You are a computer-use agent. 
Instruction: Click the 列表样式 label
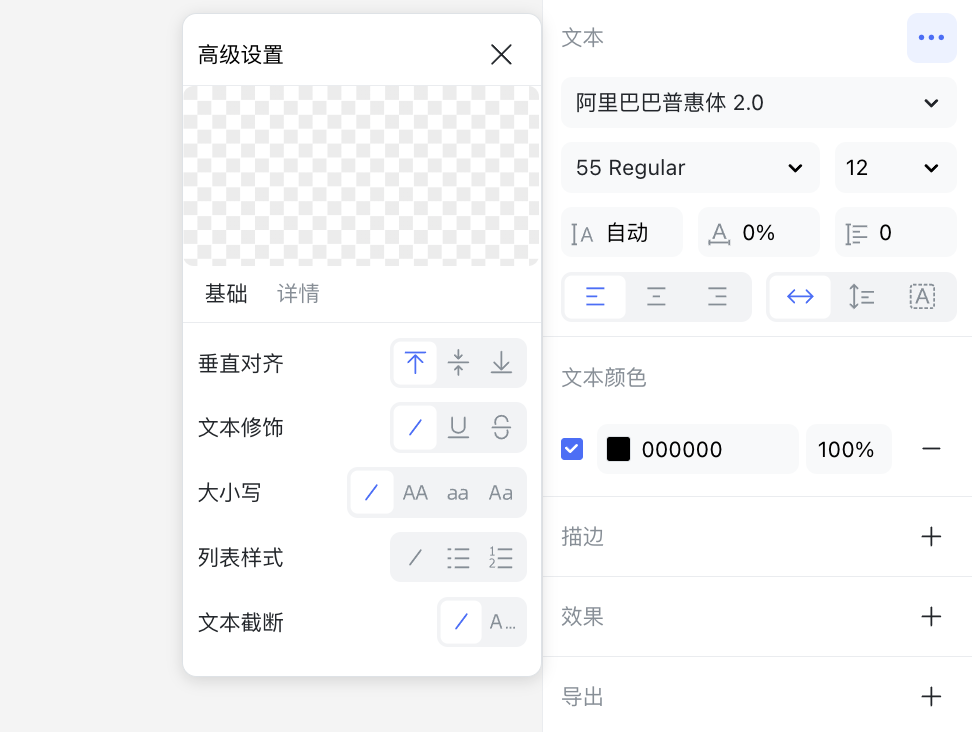[241, 557]
